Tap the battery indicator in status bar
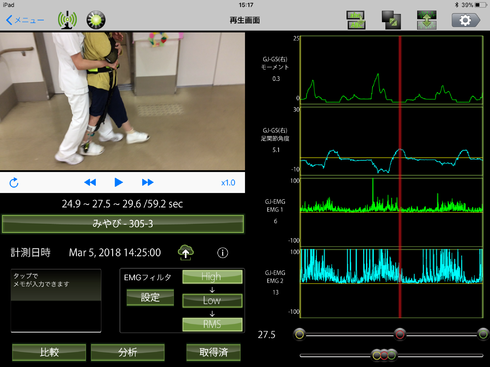The image size is (490, 367). point(481,5)
